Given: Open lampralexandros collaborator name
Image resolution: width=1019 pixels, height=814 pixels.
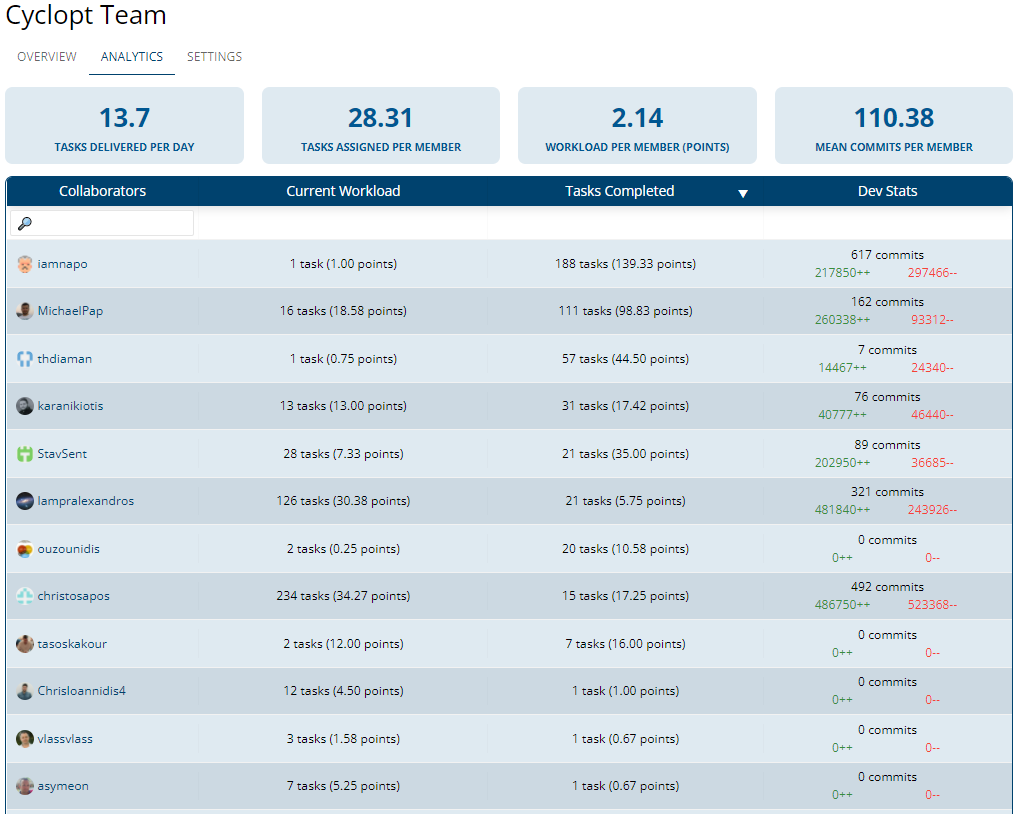Looking at the screenshot, I should coord(86,501).
